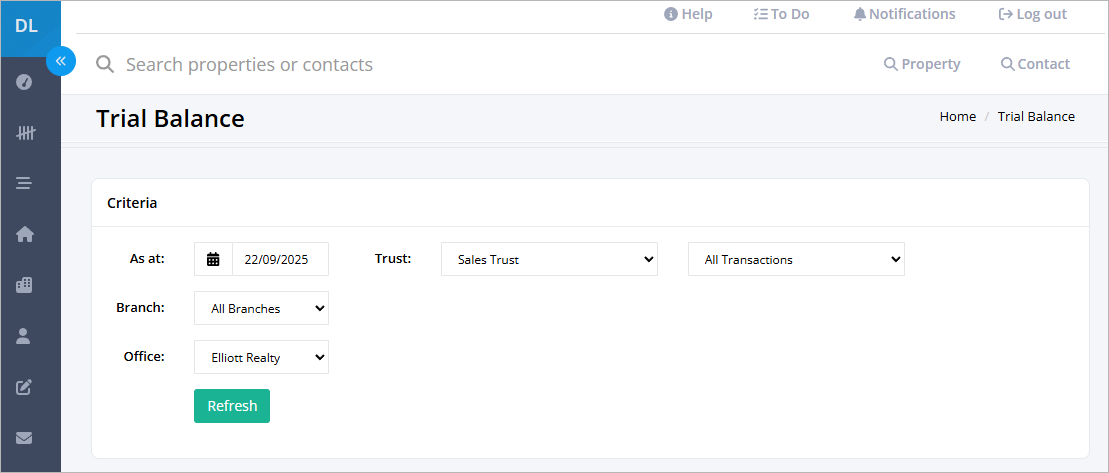This screenshot has width=1109, height=473.
Task: Collapse the sidebar with the double-chevron button
Action: click(x=61, y=61)
